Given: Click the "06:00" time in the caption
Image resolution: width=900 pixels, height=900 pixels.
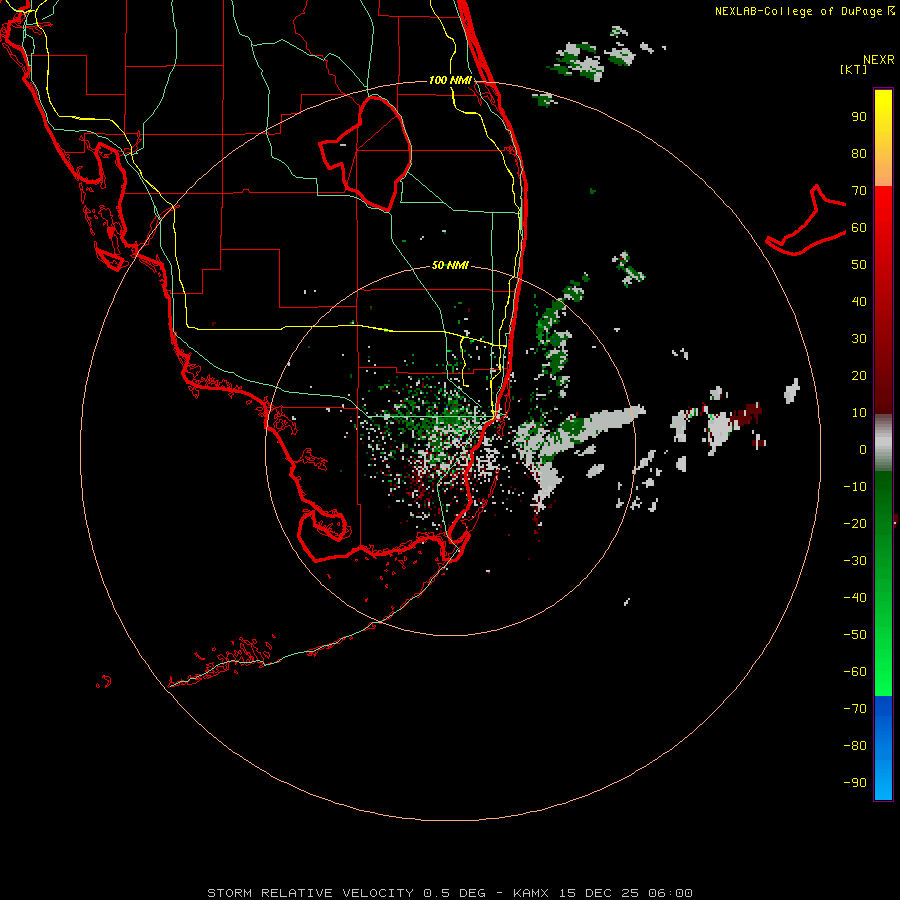Looking at the screenshot, I should (x=670, y=893).
